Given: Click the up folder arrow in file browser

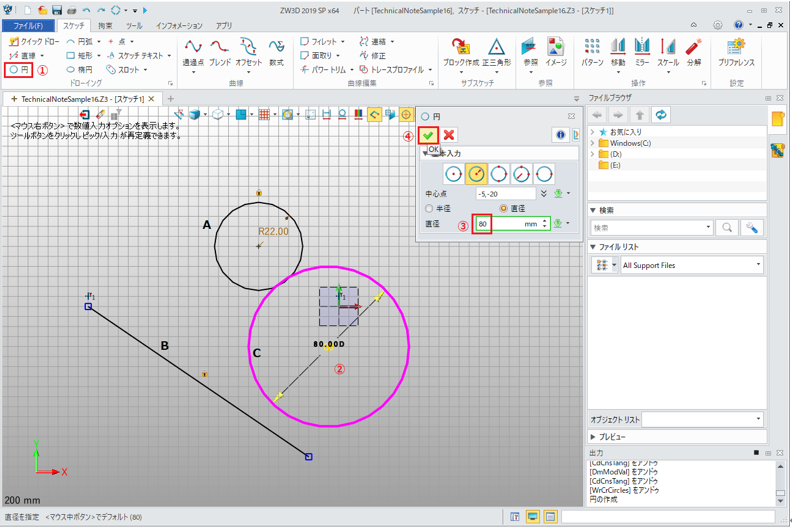Looking at the screenshot, I should coord(639,115).
